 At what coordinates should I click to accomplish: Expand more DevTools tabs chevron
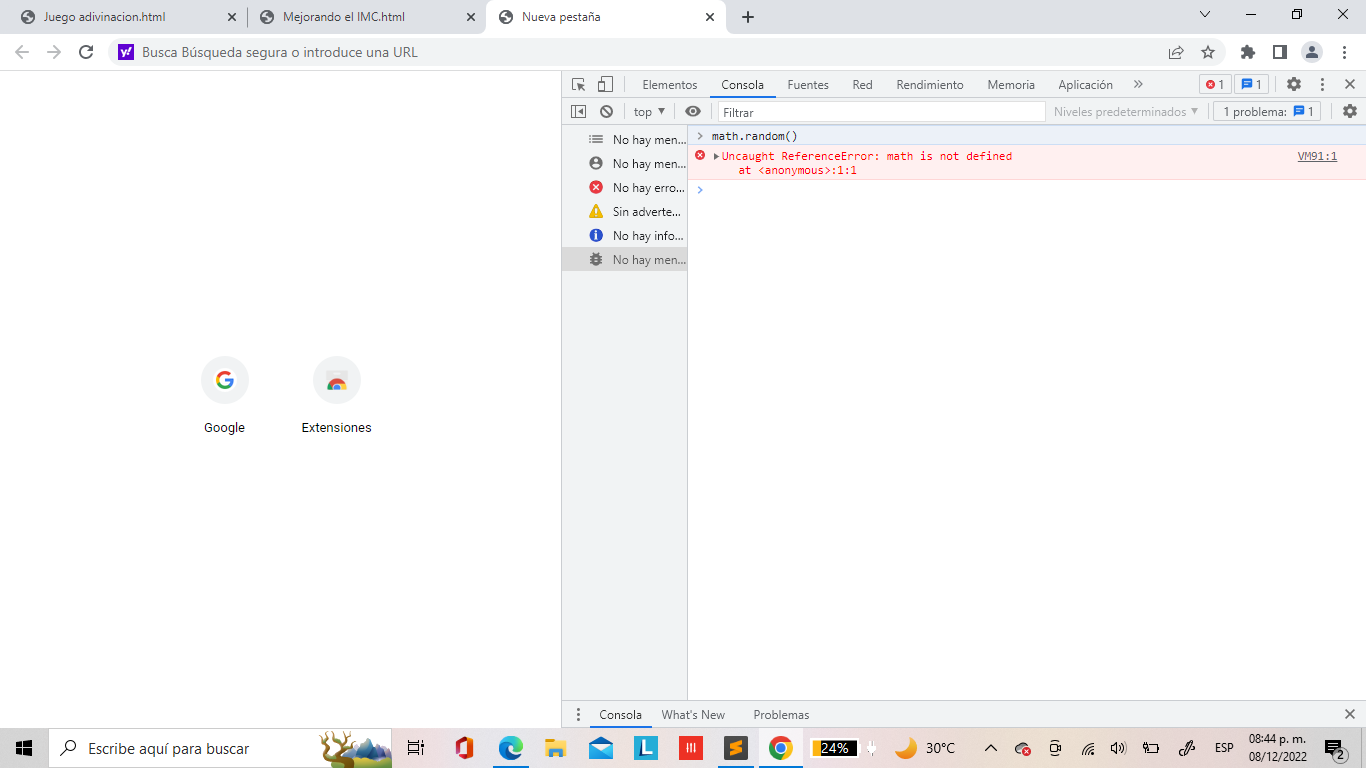tap(1138, 85)
